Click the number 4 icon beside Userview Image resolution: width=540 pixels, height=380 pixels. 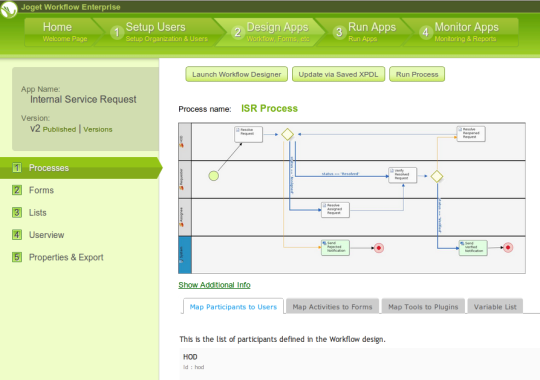[17, 235]
